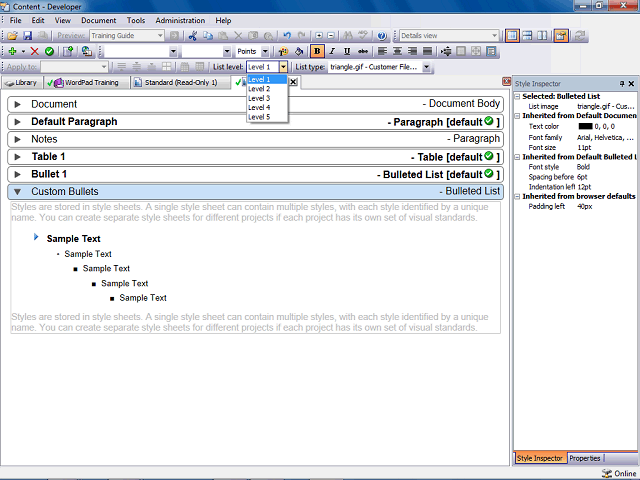
Task: Click the padding box icon
Action: (476, 51)
